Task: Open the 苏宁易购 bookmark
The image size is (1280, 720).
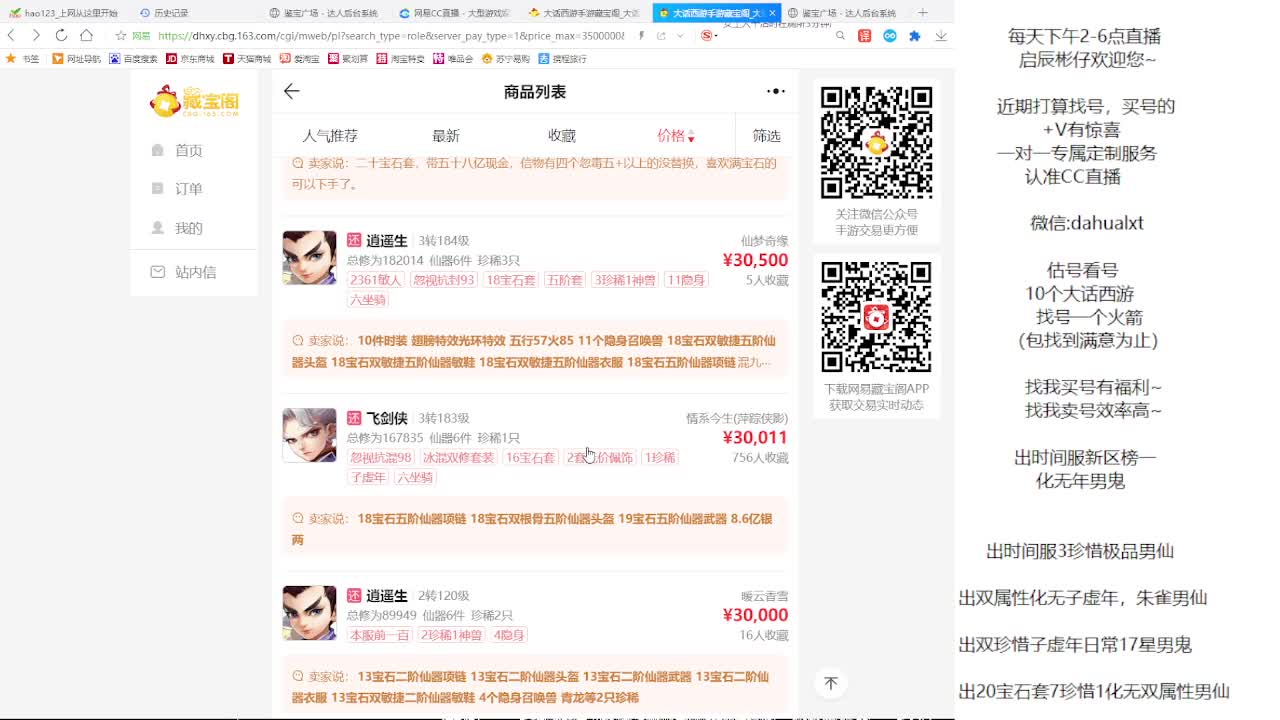Action: tap(505, 59)
